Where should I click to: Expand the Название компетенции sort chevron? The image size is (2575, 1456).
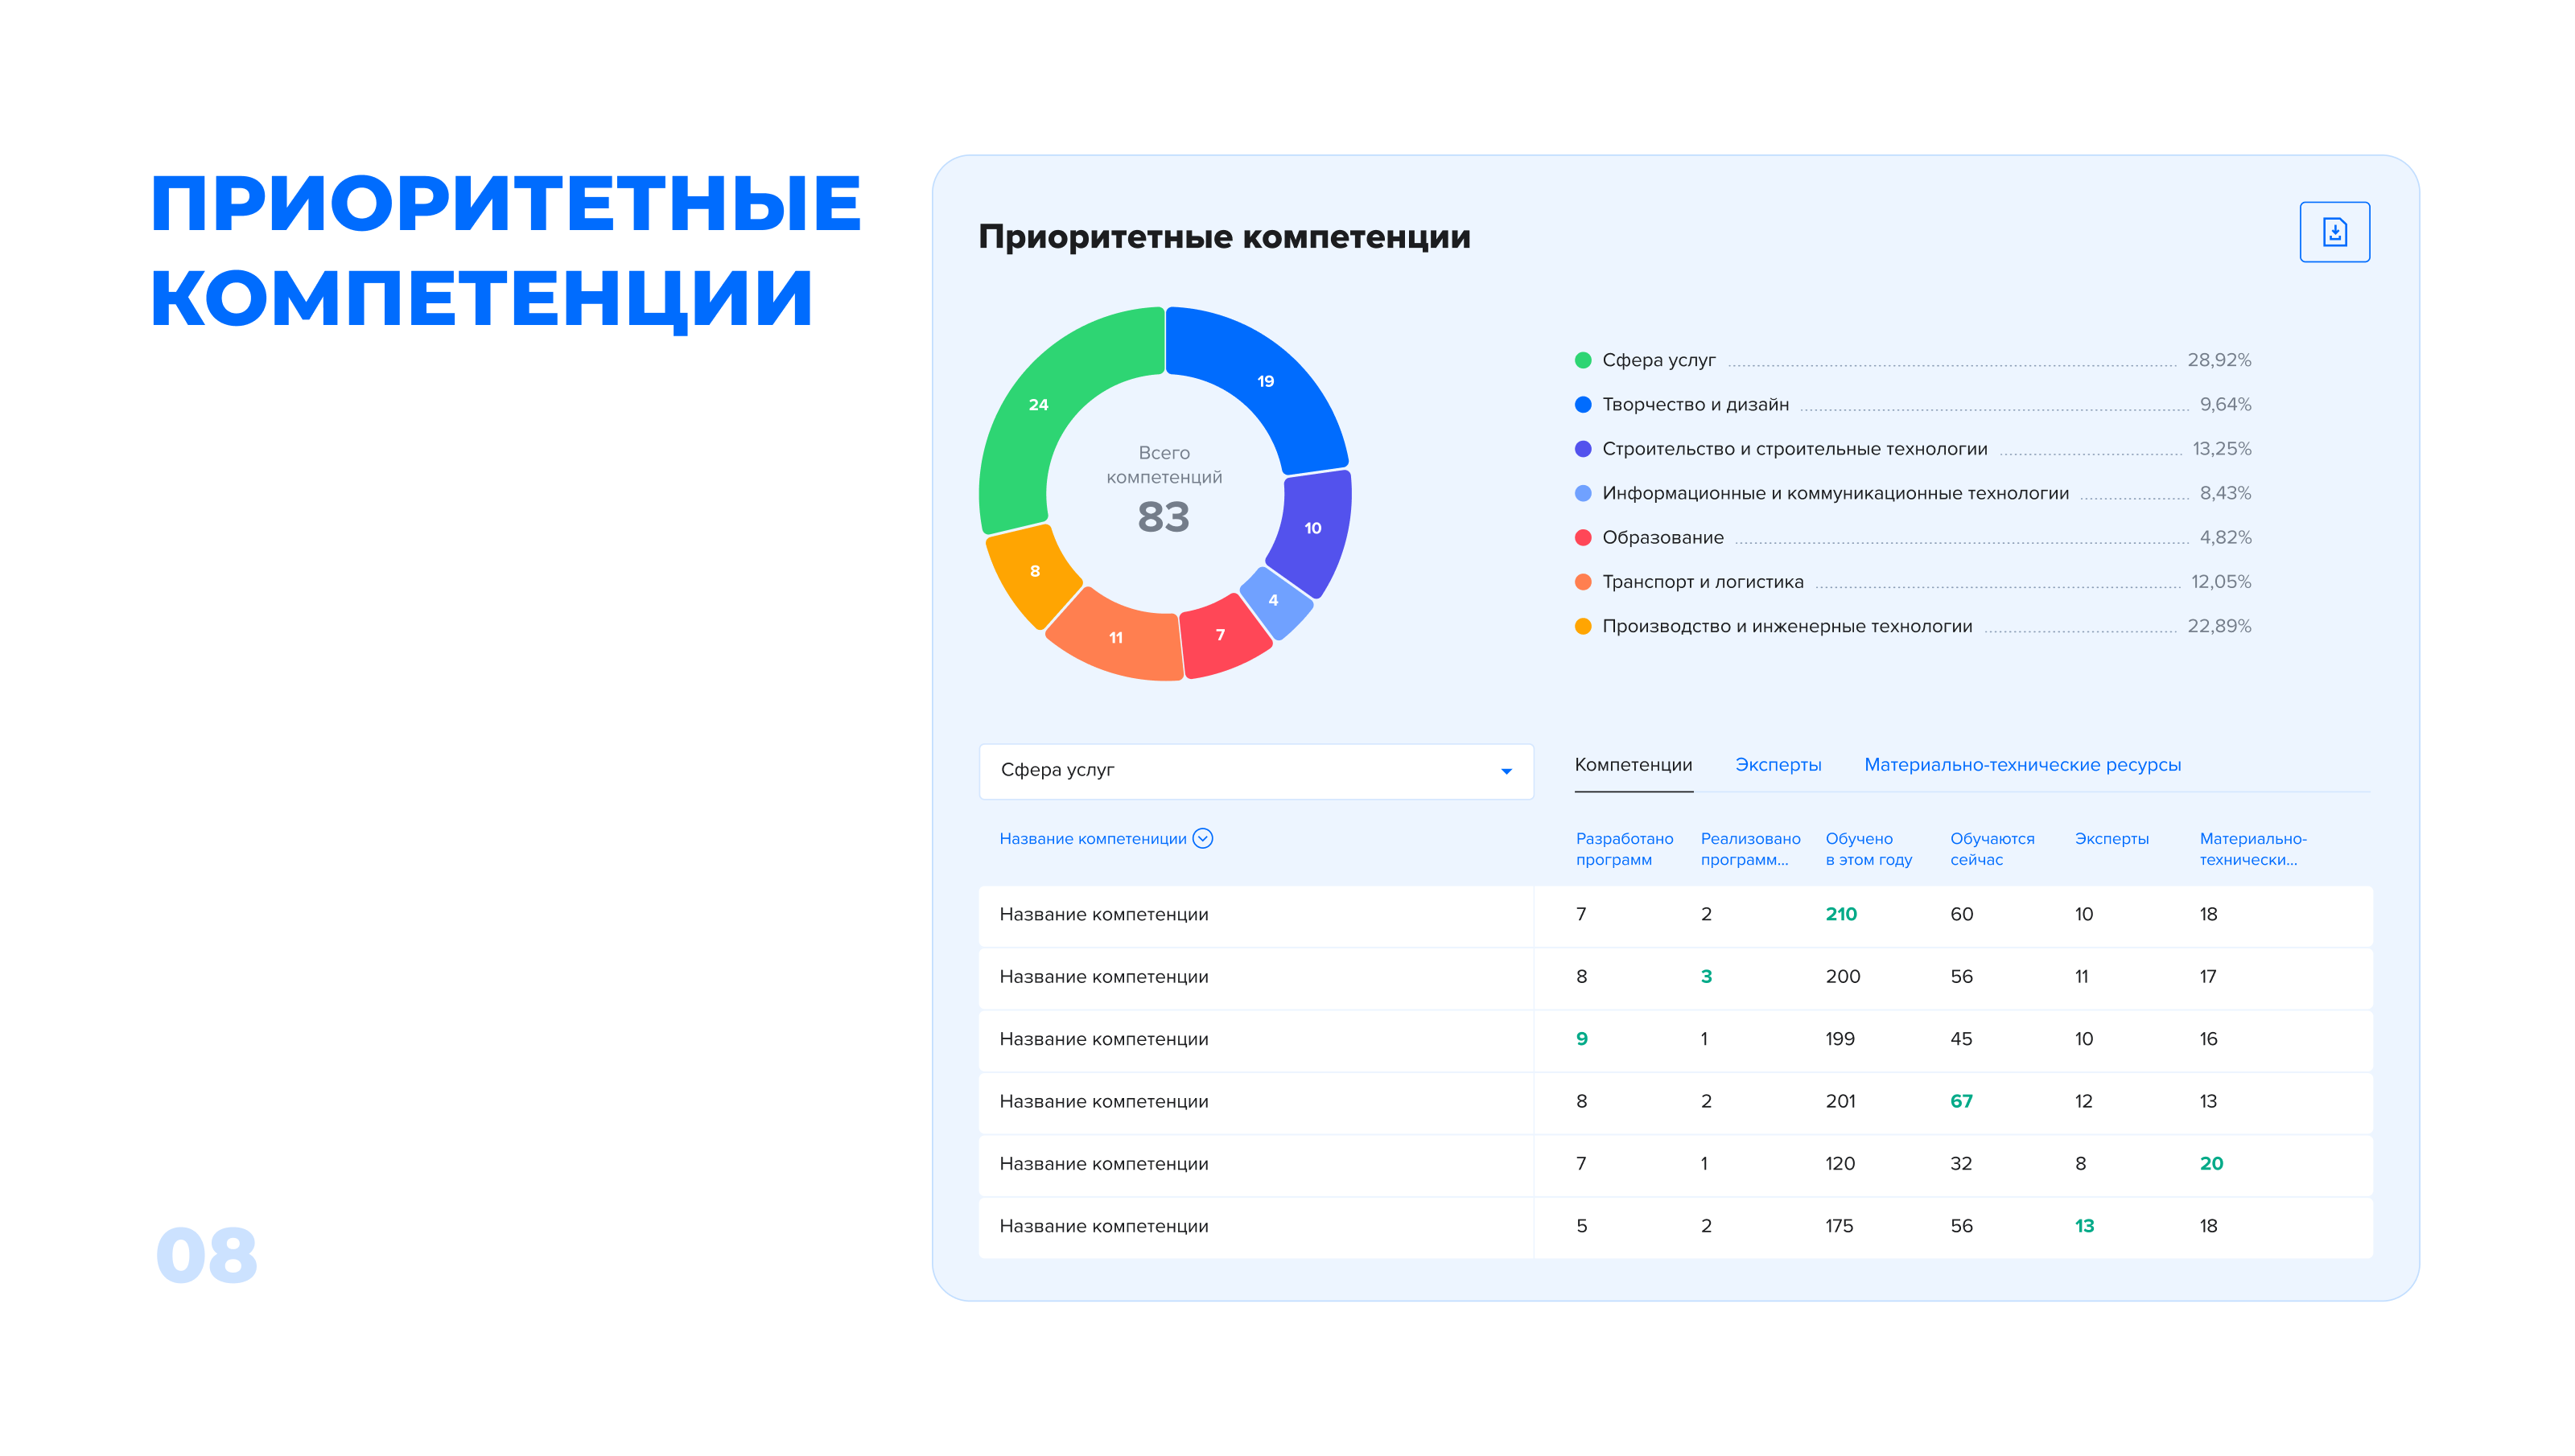pyautogui.click(x=1204, y=839)
